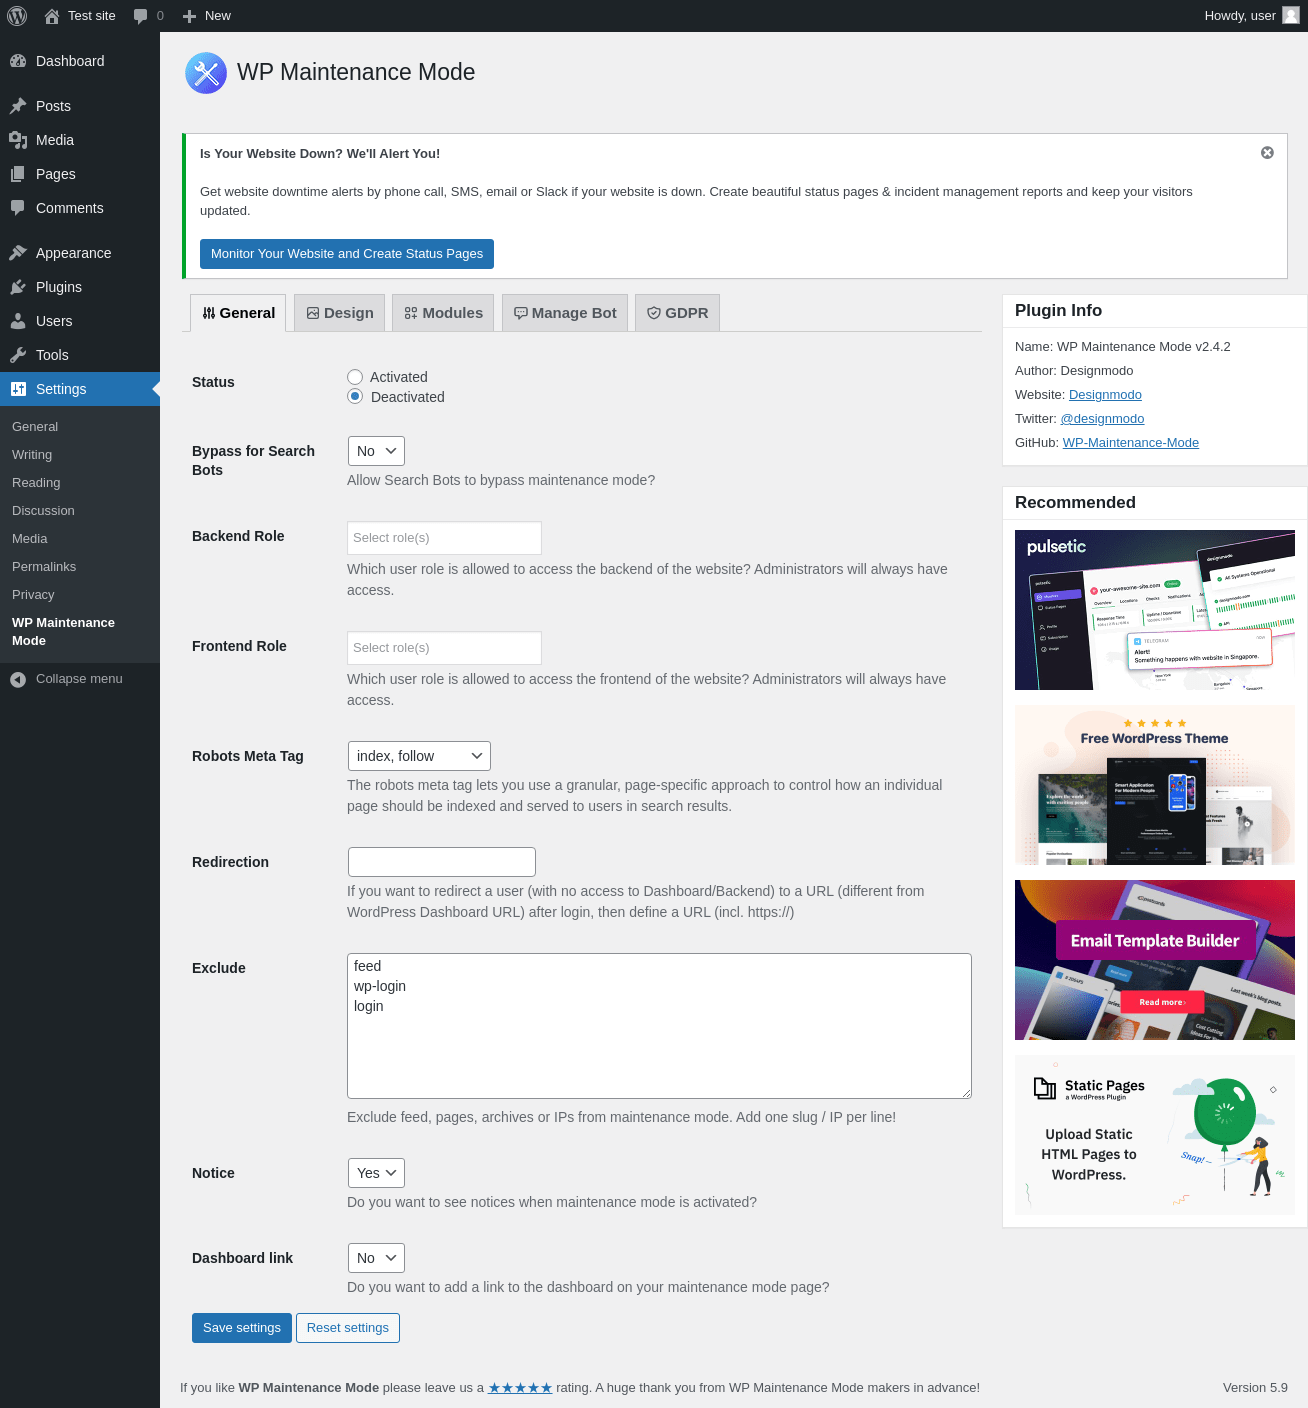Click the Posts pin icon
The width and height of the screenshot is (1308, 1408).
click(x=18, y=106)
